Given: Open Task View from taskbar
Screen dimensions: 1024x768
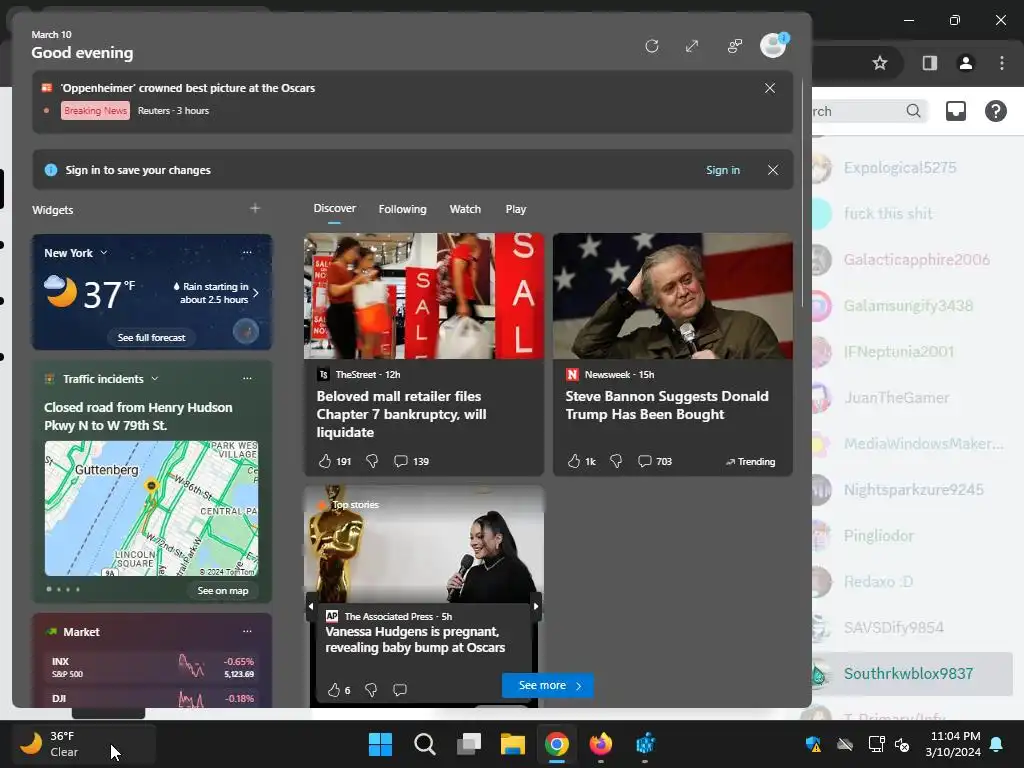Looking at the screenshot, I should 469,744.
